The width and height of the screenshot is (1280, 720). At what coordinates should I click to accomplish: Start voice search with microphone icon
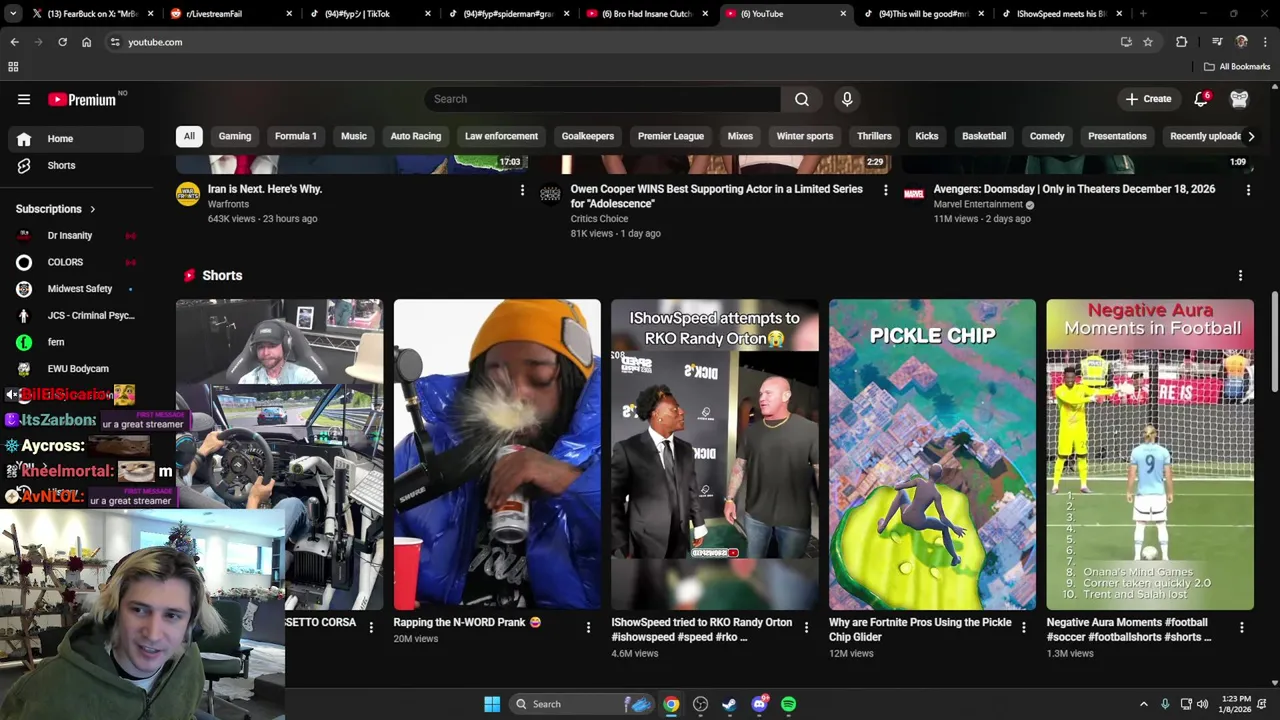coord(847,99)
